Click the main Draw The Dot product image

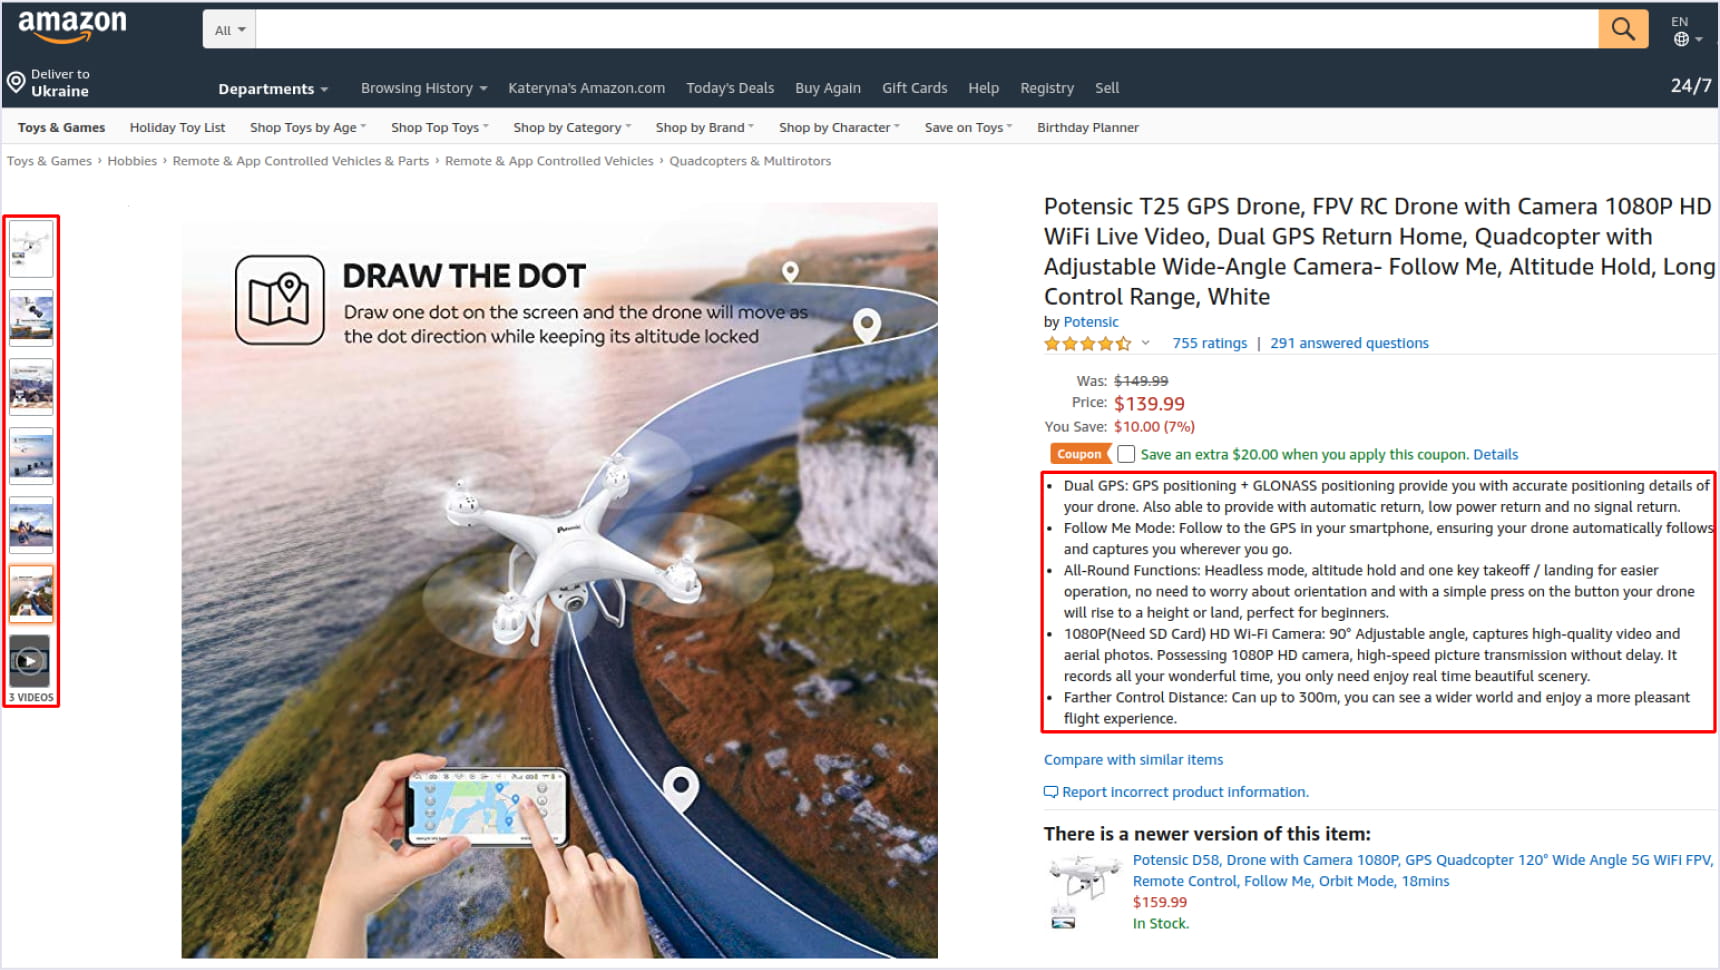(x=559, y=580)
